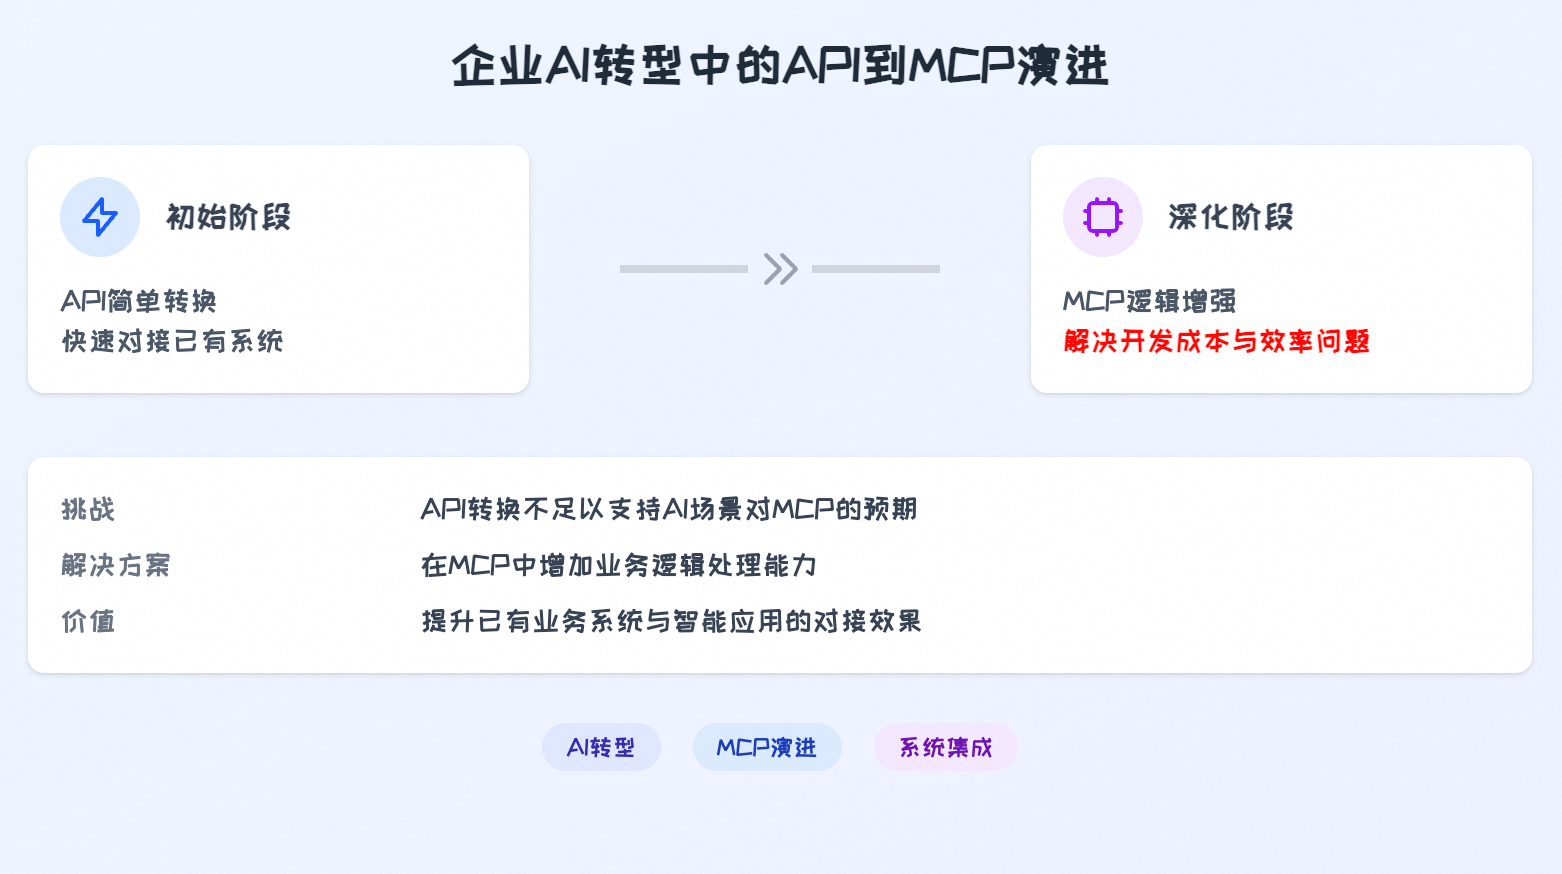Click the text 提升已有业务系统与智能应用的对接效果

(x=671, y=622)
